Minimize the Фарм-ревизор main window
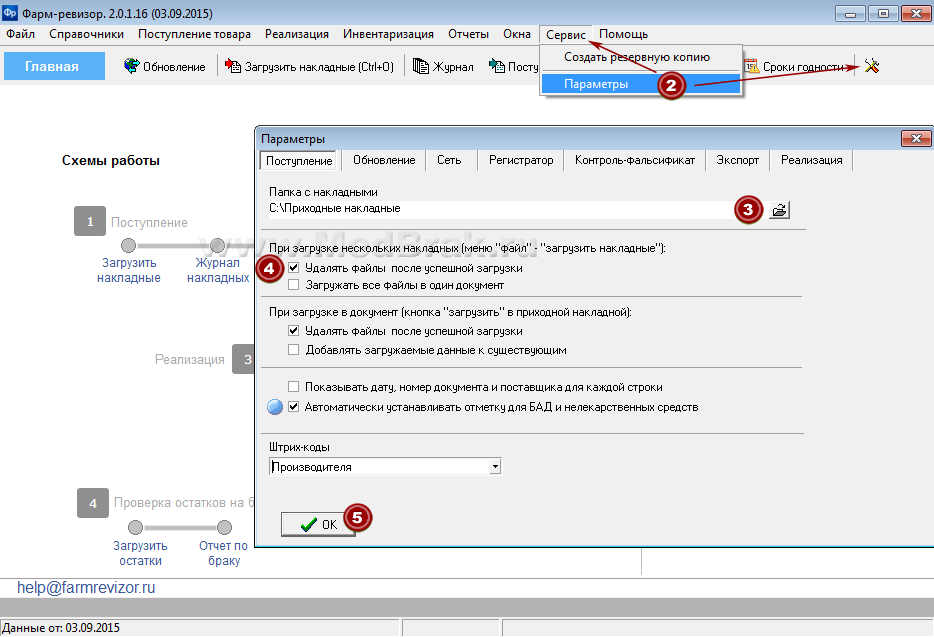 (x=851, y=13)
